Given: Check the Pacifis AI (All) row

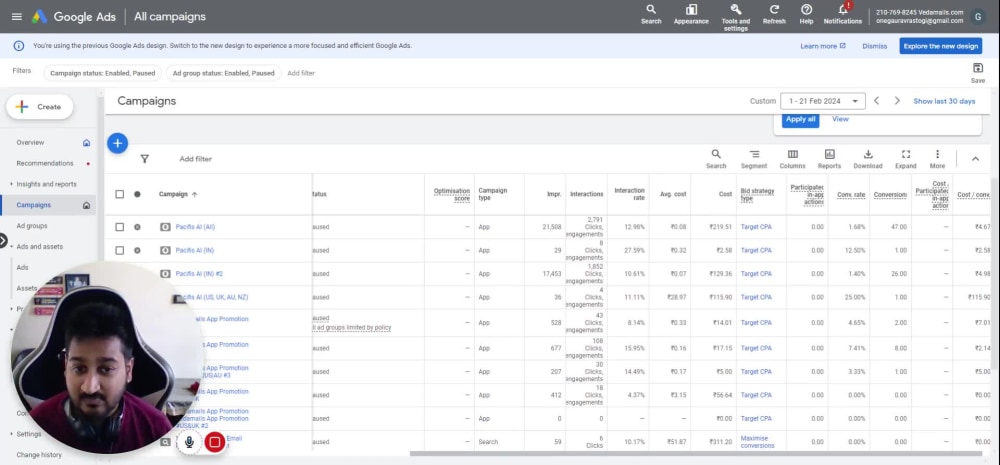Looking at the screenshot, I should [x=119, y=227].
